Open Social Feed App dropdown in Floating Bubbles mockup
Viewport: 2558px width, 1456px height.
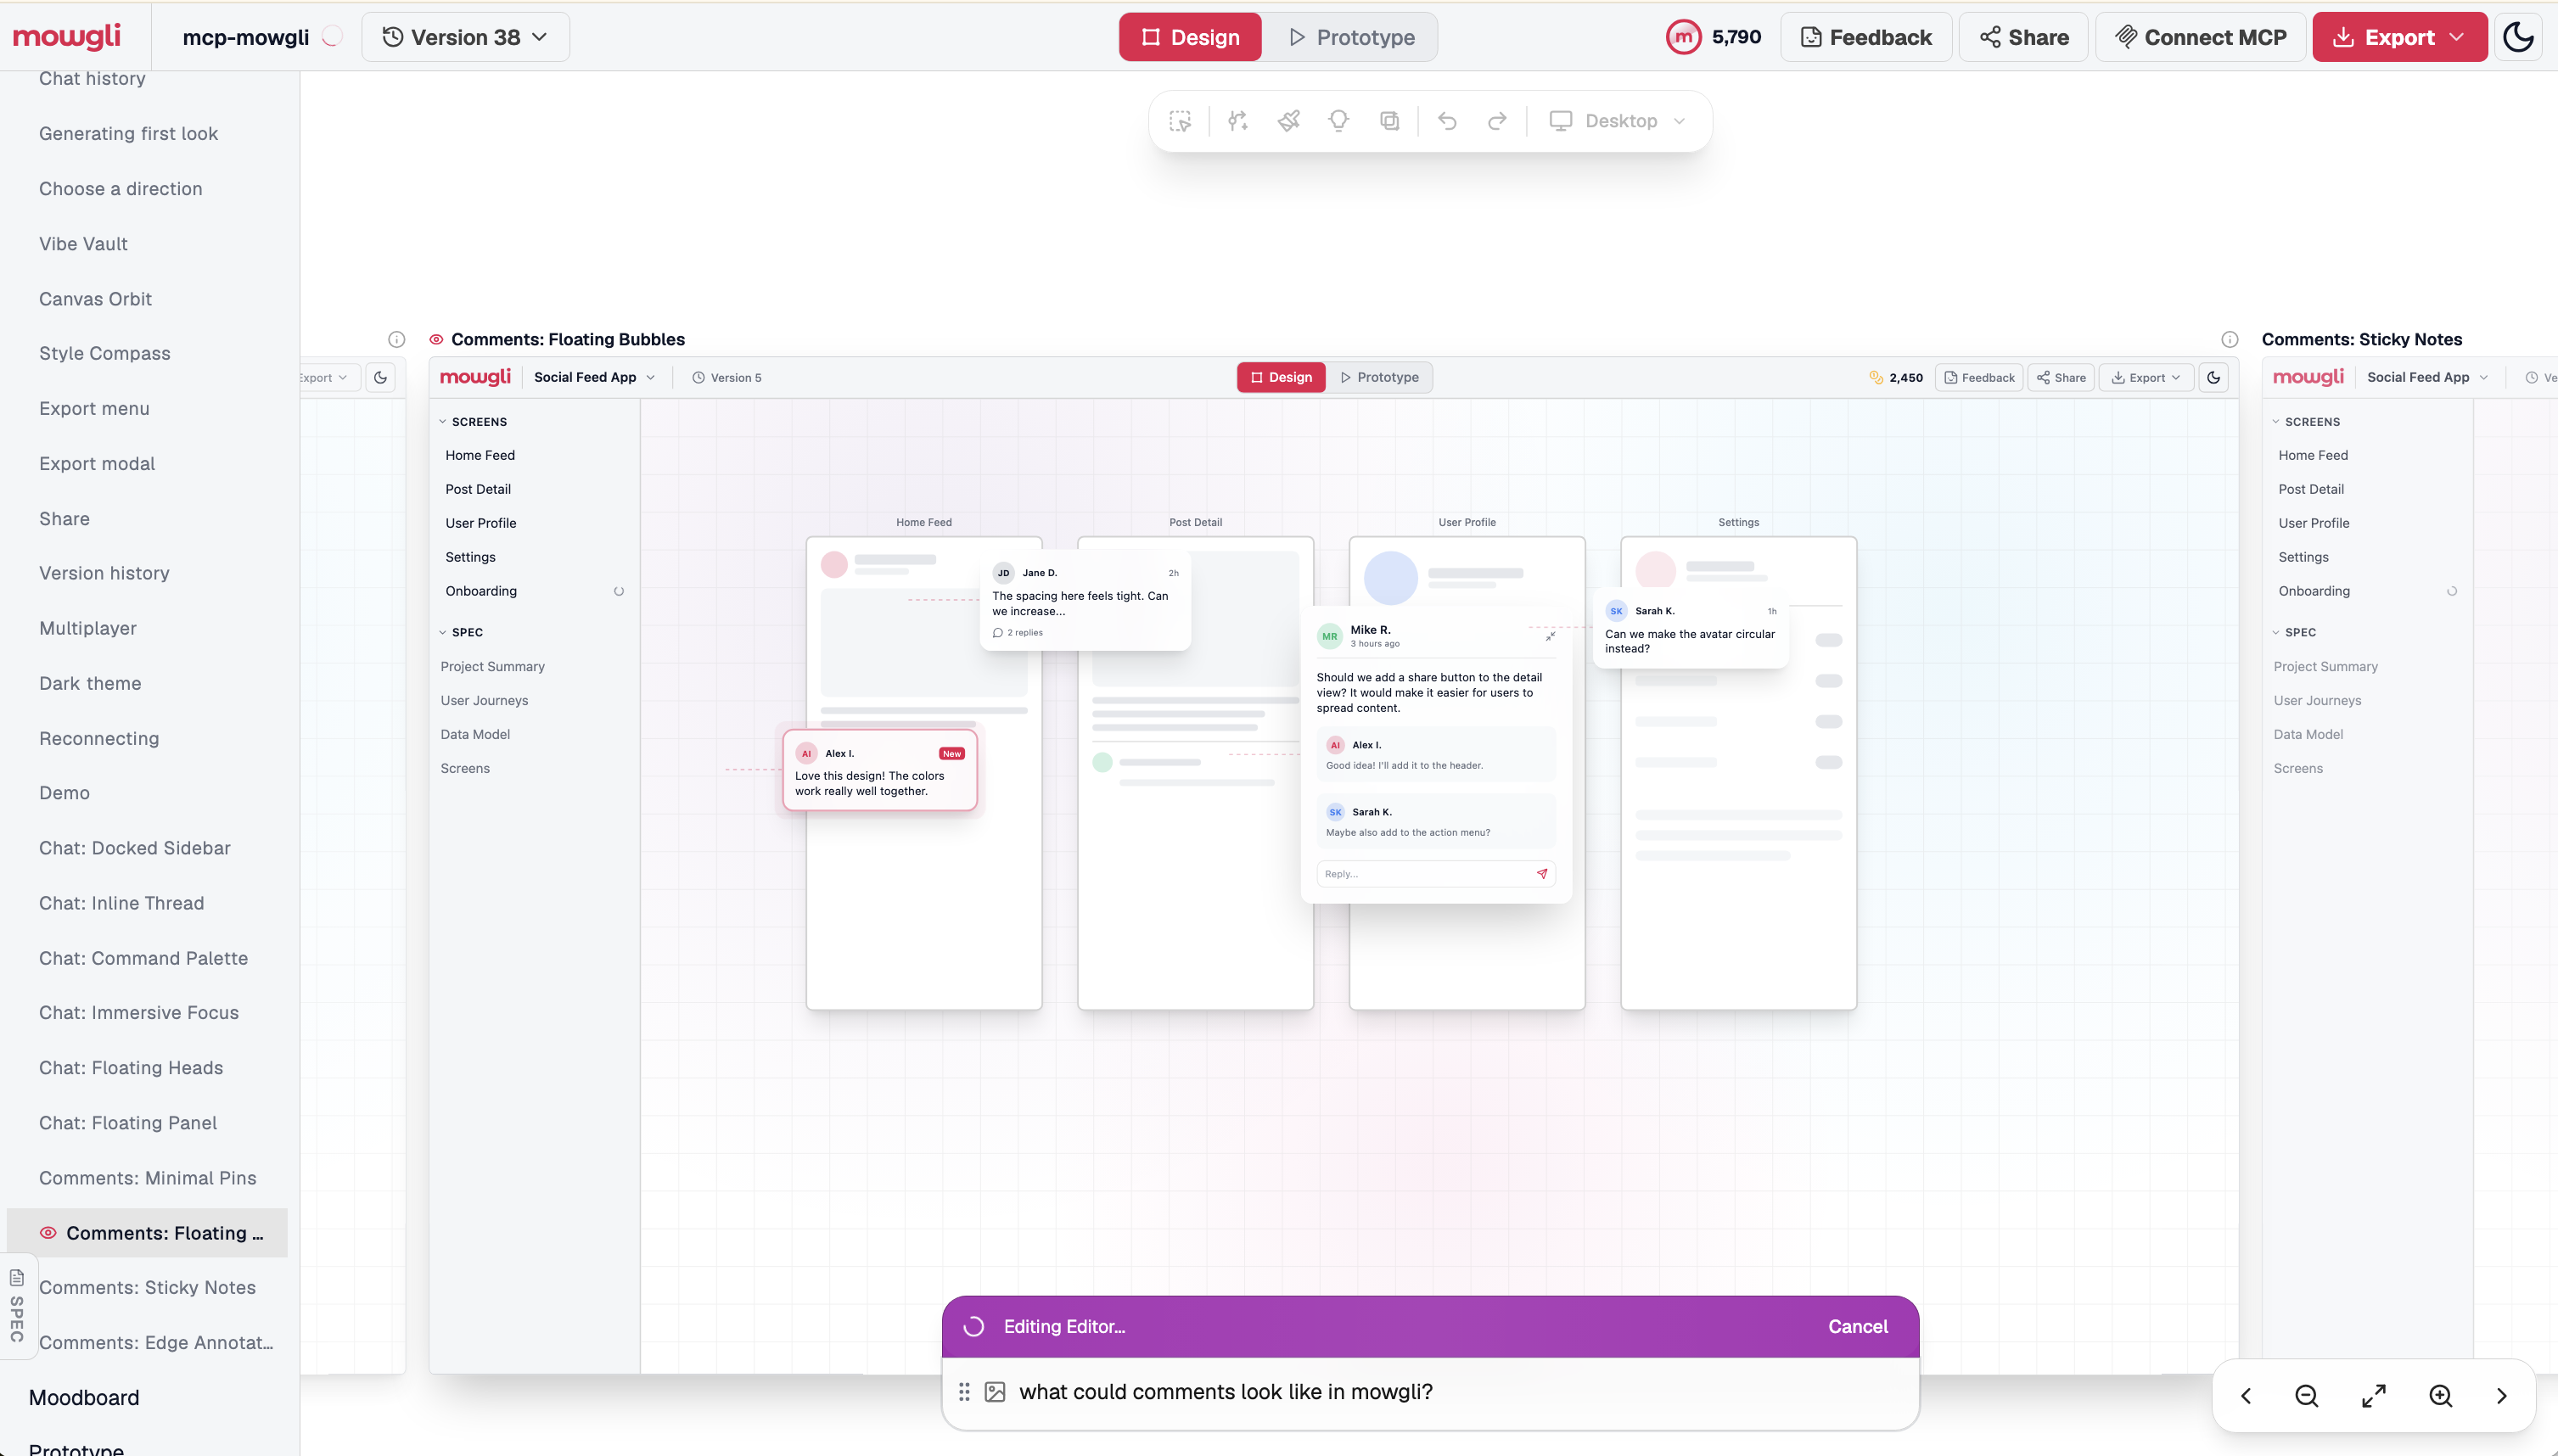[x=595, y=377]
